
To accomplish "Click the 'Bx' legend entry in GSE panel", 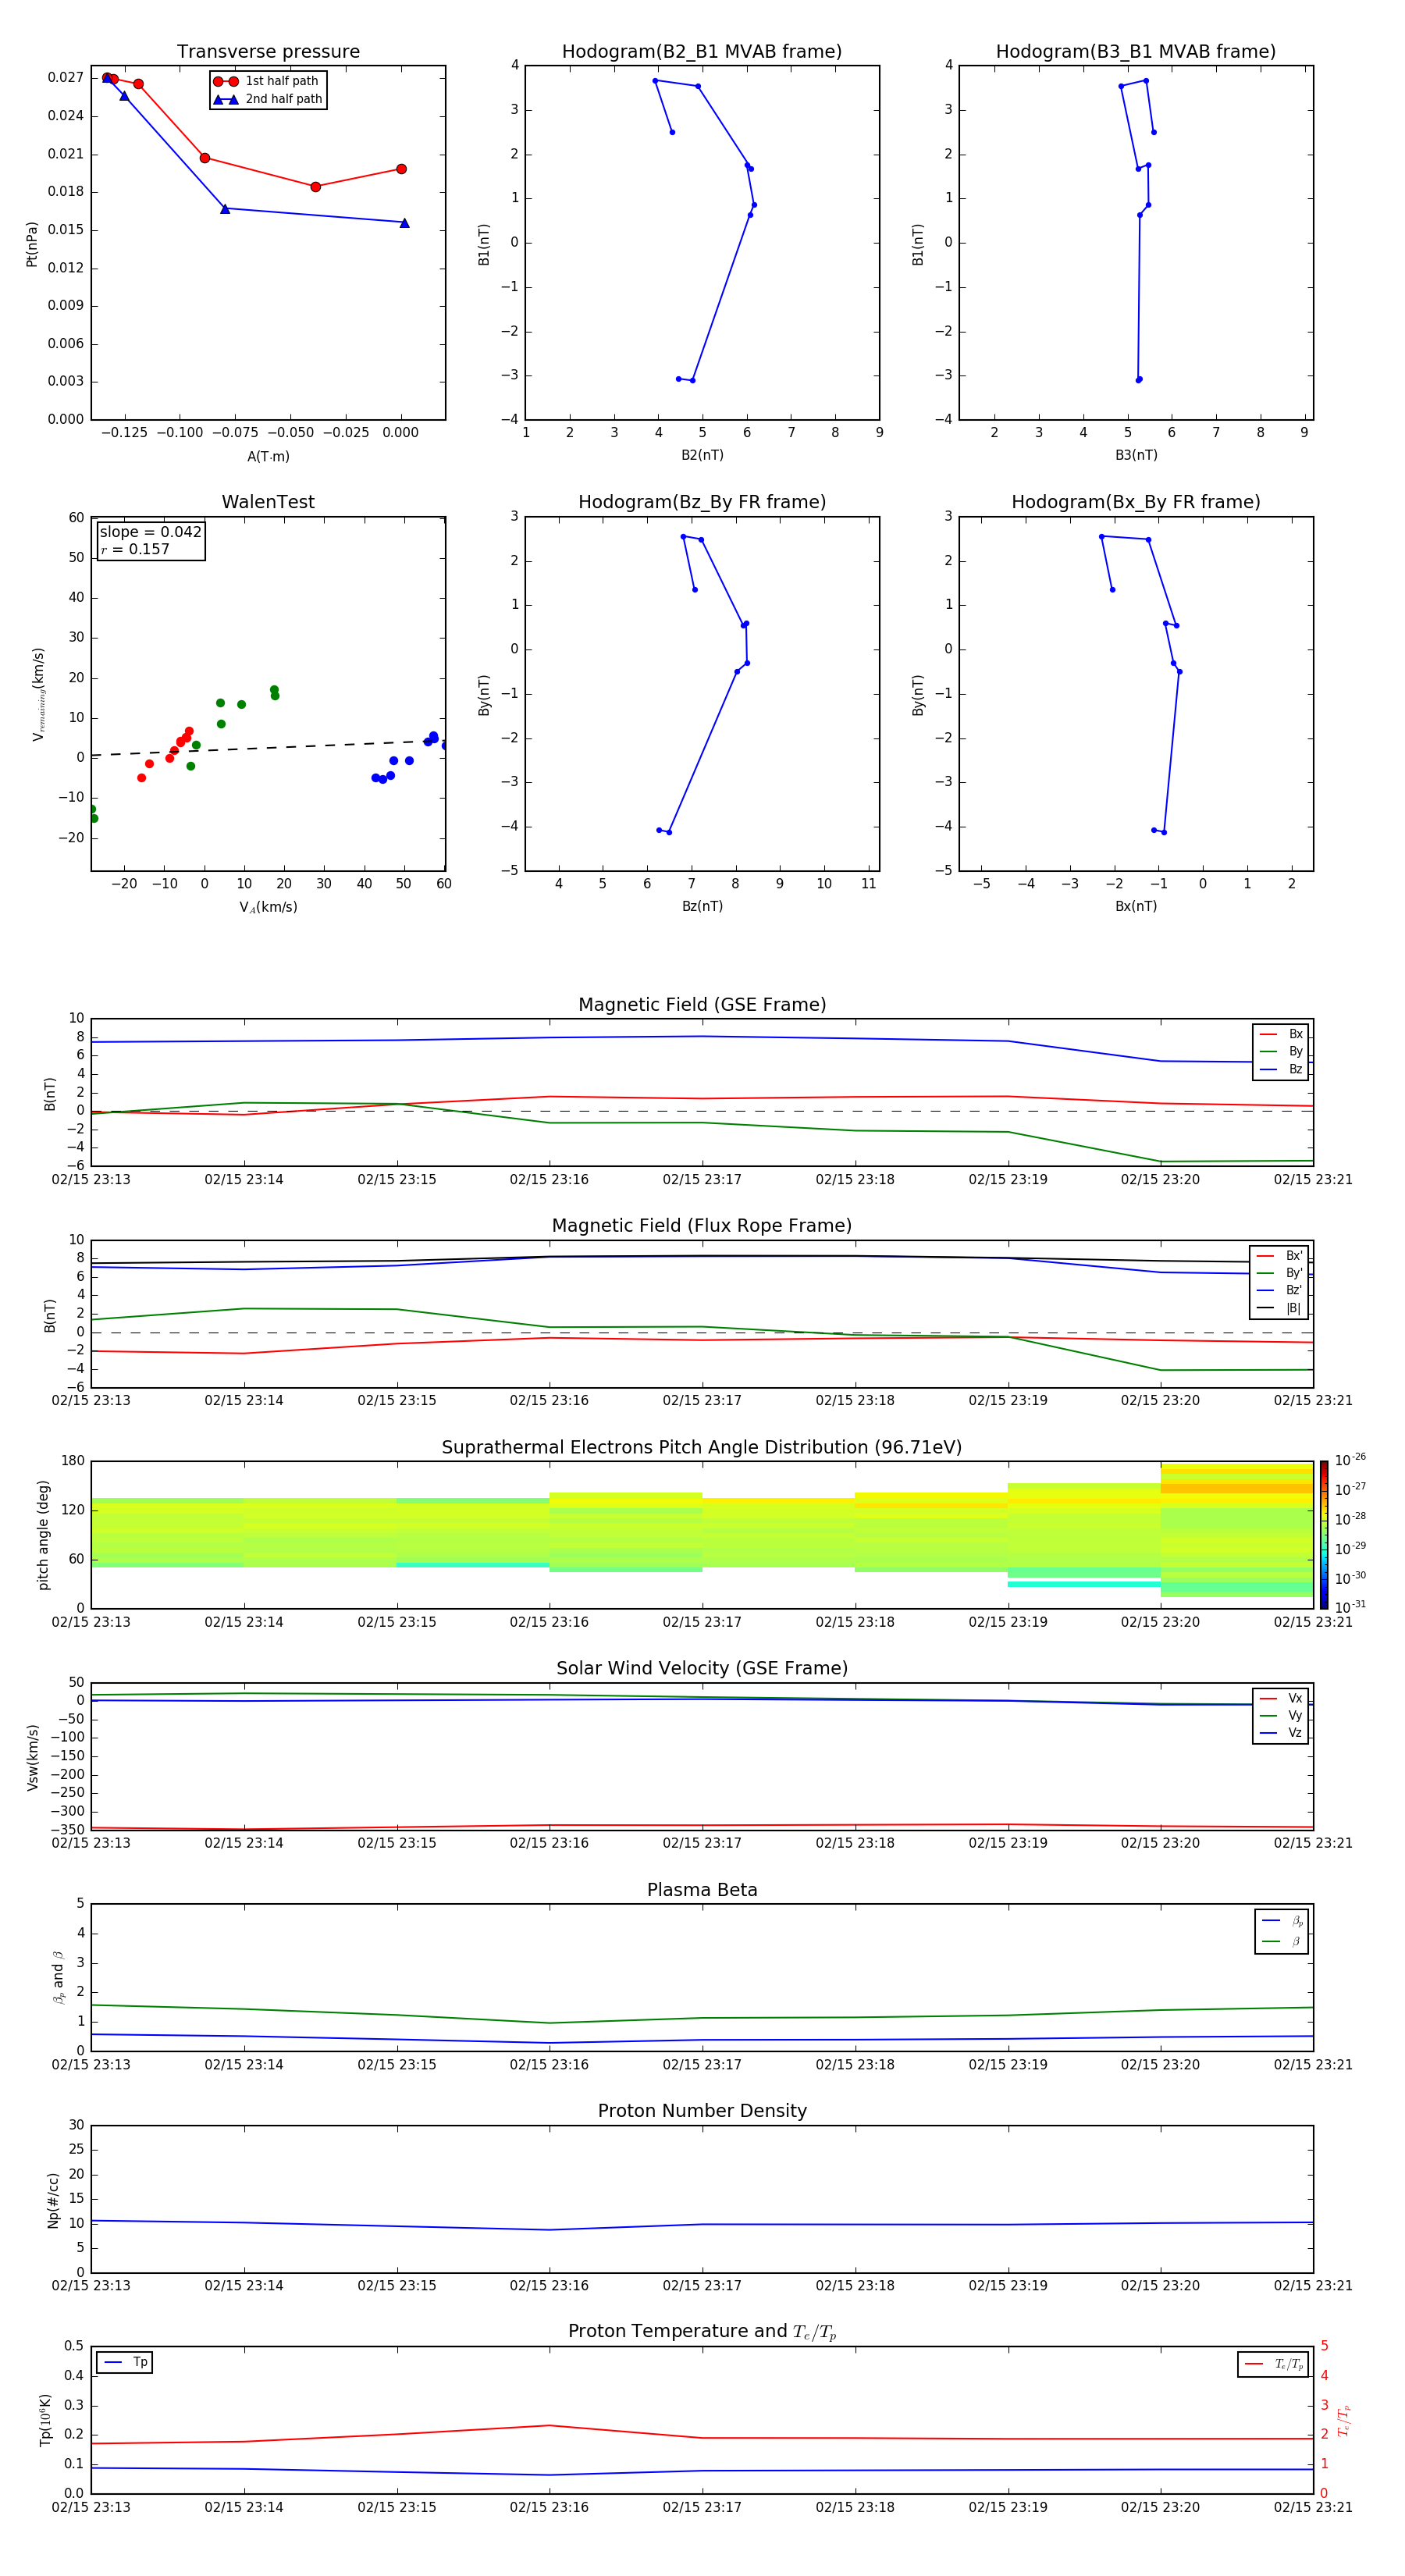I will pyautogui.click(x=1282, y=1034).
